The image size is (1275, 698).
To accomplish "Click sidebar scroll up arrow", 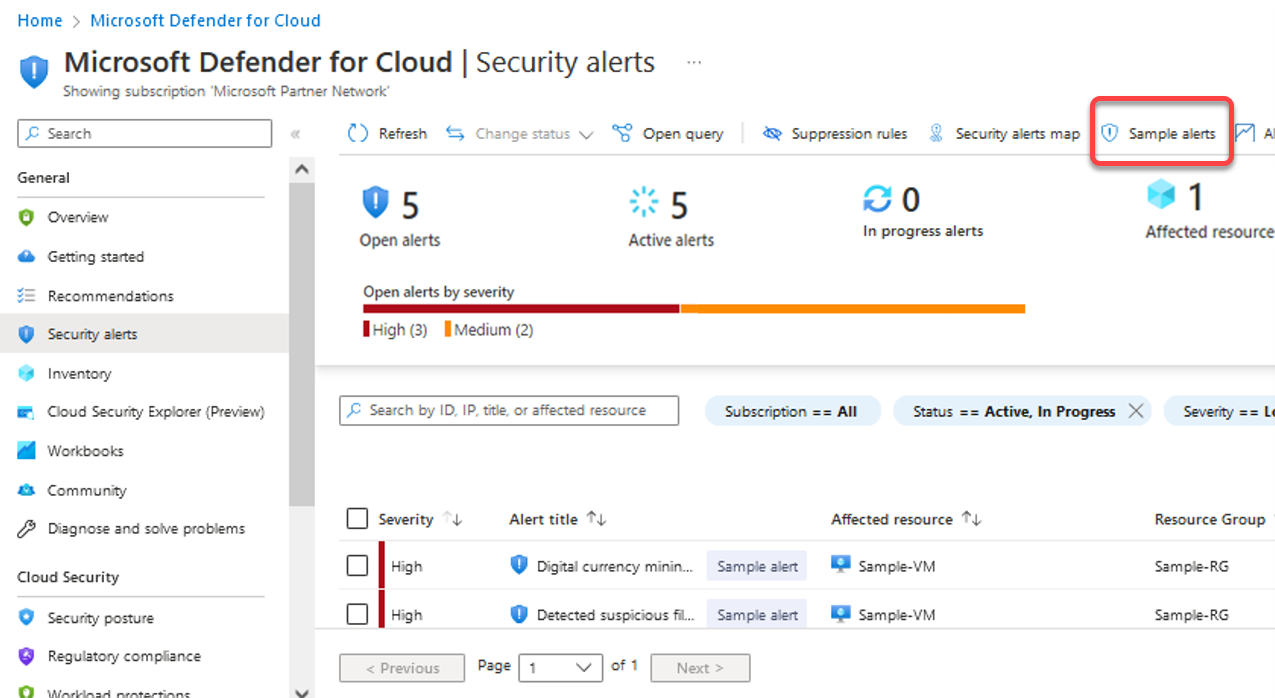I will click(x=302, y=170).
